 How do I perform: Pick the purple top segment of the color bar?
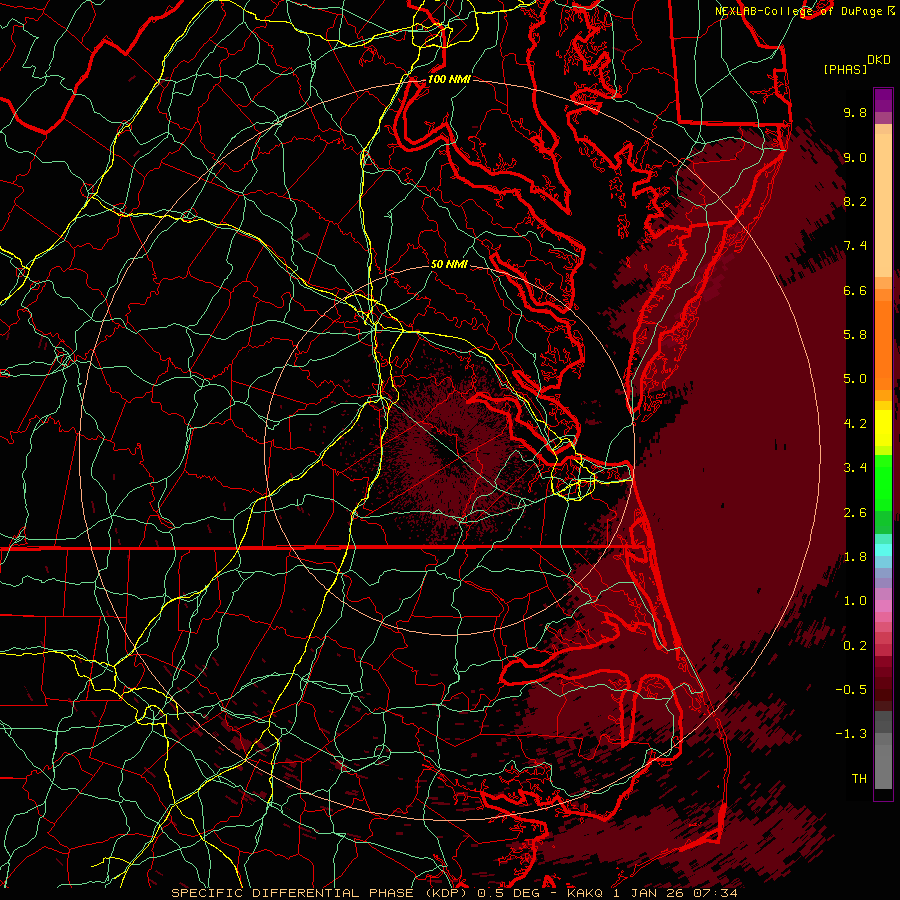883,100
